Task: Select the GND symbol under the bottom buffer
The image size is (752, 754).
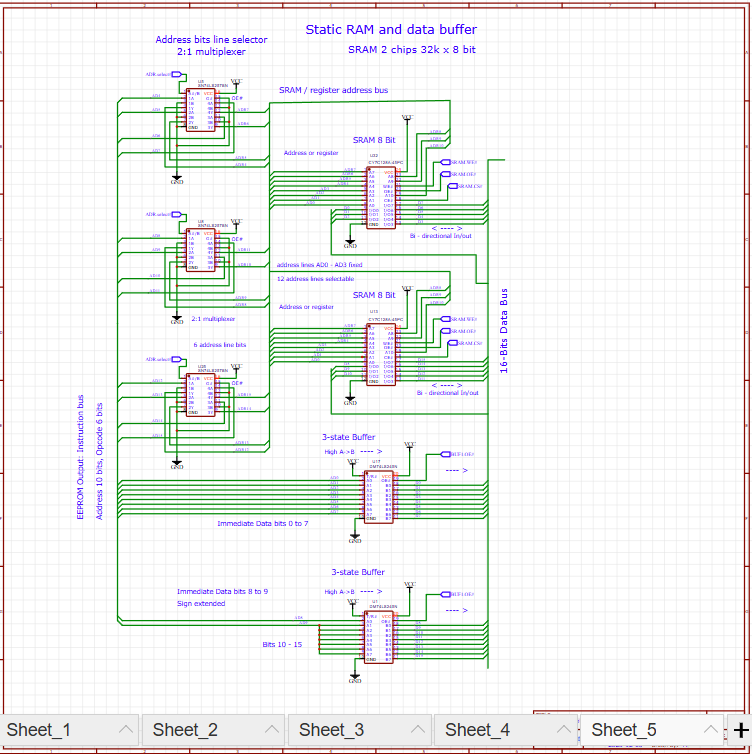Action: click(x=355, y=678)
